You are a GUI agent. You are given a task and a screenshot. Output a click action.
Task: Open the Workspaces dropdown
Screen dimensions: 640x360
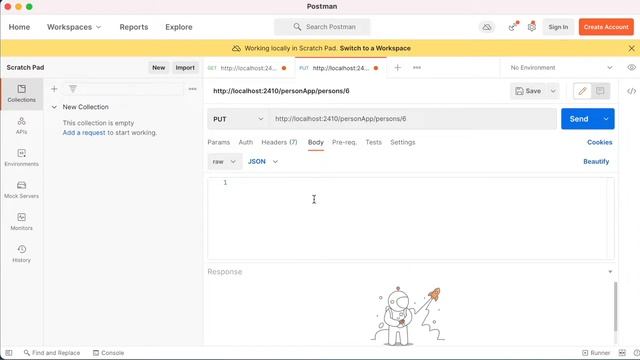click(x=74, y=27)
